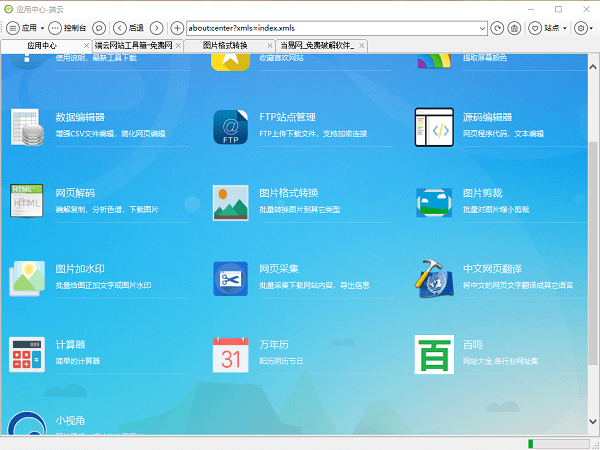Click the green 百鸣 icon
This screenshot has width=600, height=450.
[x=434, y=354]
